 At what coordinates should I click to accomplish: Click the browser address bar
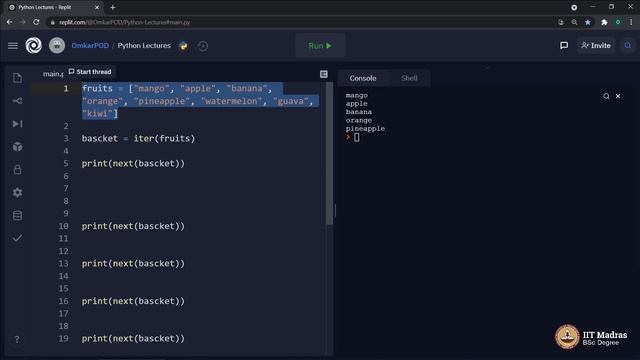click(302, 22)
